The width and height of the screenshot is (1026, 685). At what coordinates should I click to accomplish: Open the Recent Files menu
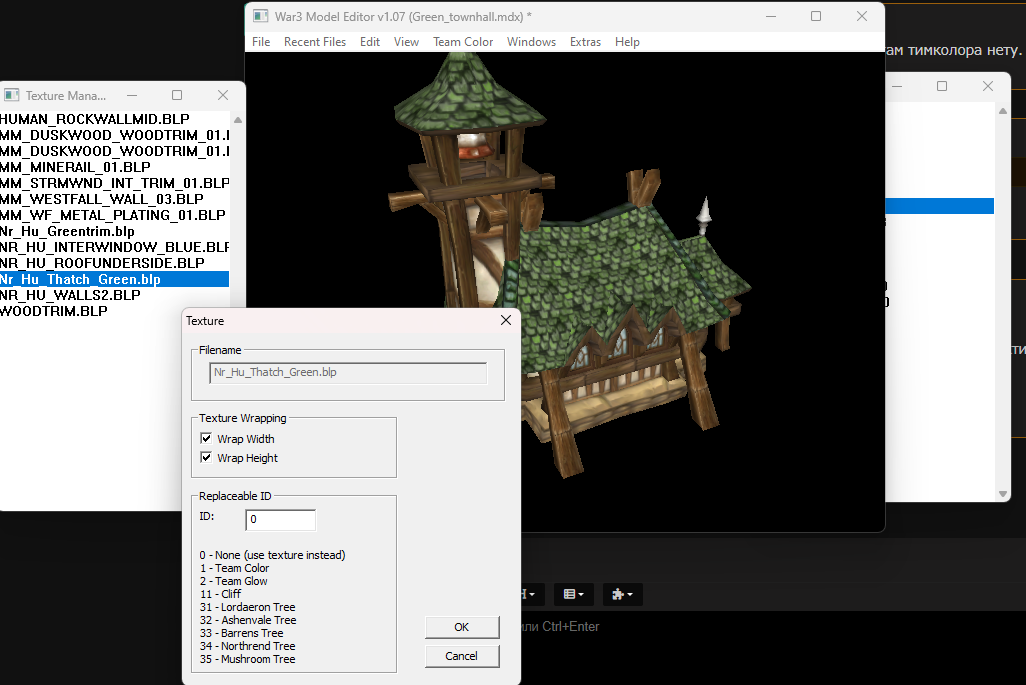pyautogui.click(x=315, y=42)
